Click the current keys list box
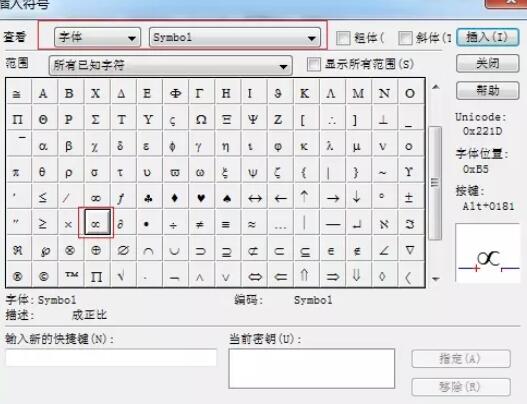 [312, 368]
